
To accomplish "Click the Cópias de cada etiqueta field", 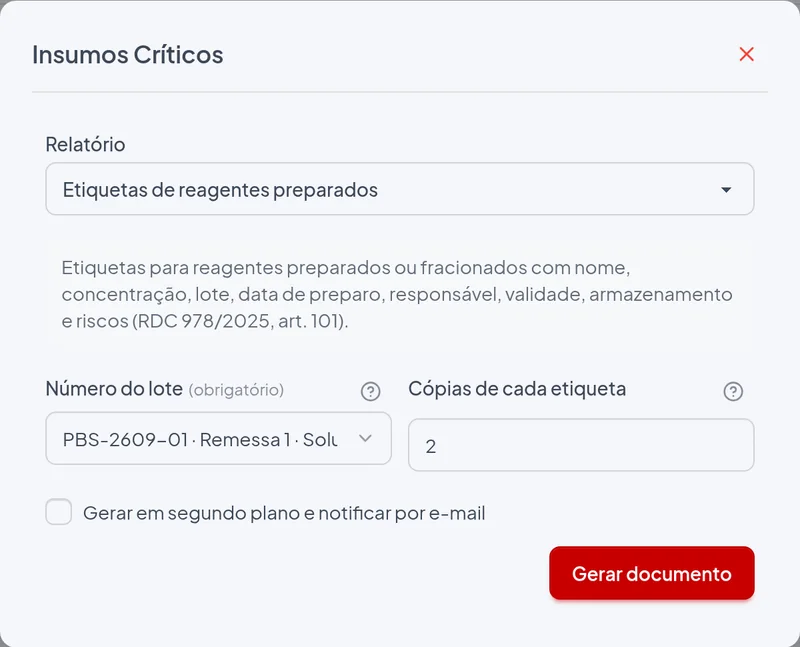I will (x=581, y=445).
